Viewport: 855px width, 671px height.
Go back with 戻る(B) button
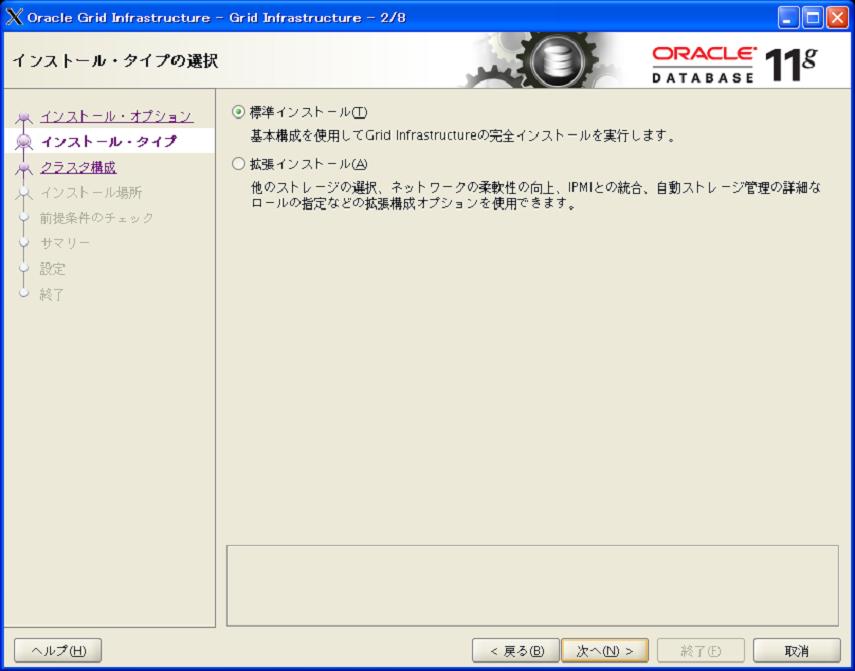(x=516, y=650)
